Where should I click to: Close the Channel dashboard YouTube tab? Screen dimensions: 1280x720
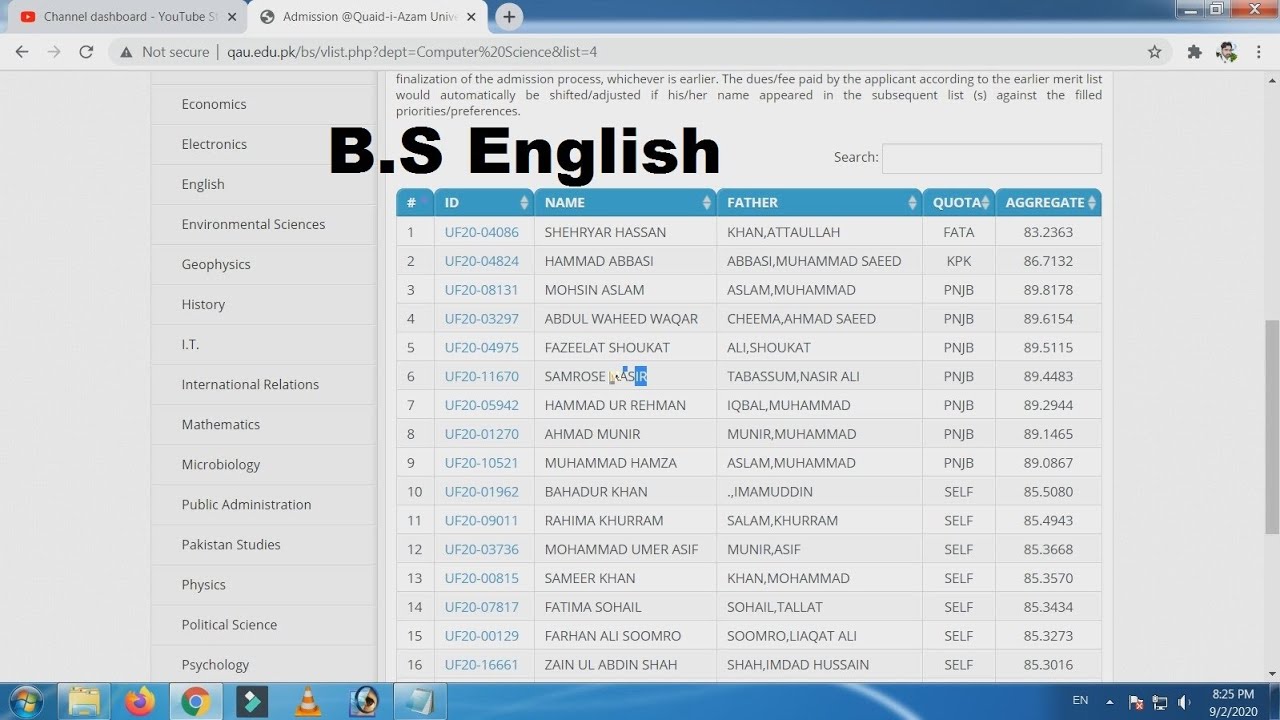coord(233,17)
